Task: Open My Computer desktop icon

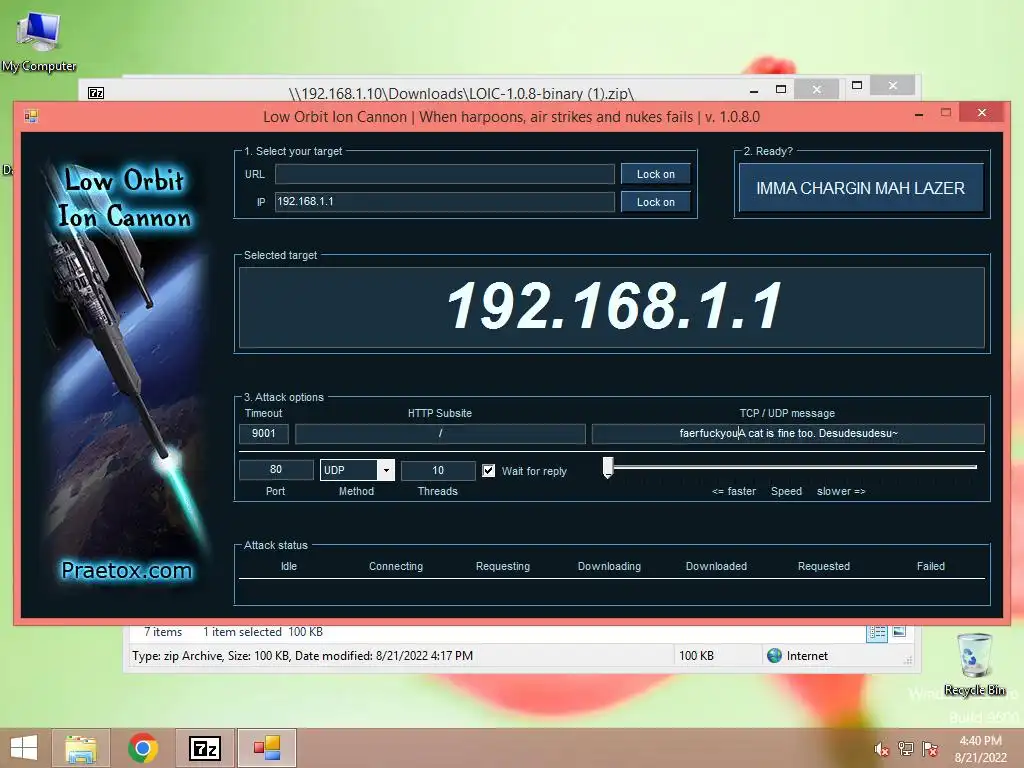Action: click(39, 42)
